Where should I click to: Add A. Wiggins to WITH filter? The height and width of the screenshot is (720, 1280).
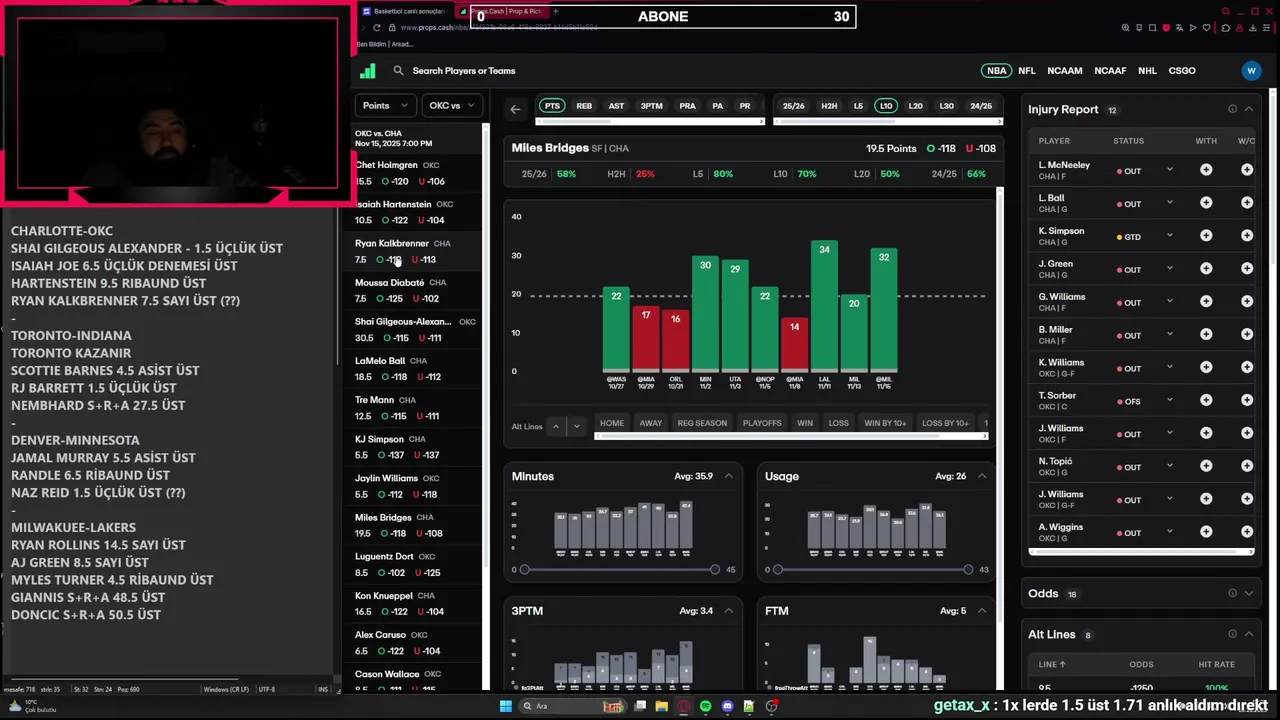[x=1206, y=533]
